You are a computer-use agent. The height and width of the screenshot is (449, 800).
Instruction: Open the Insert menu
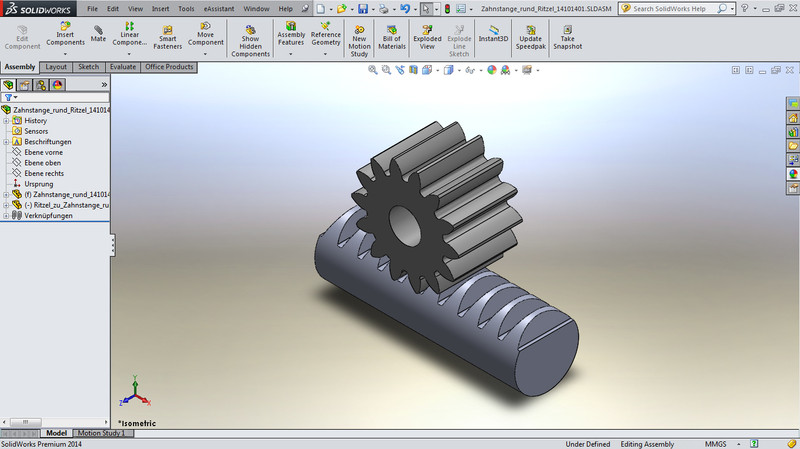point(160,8)
